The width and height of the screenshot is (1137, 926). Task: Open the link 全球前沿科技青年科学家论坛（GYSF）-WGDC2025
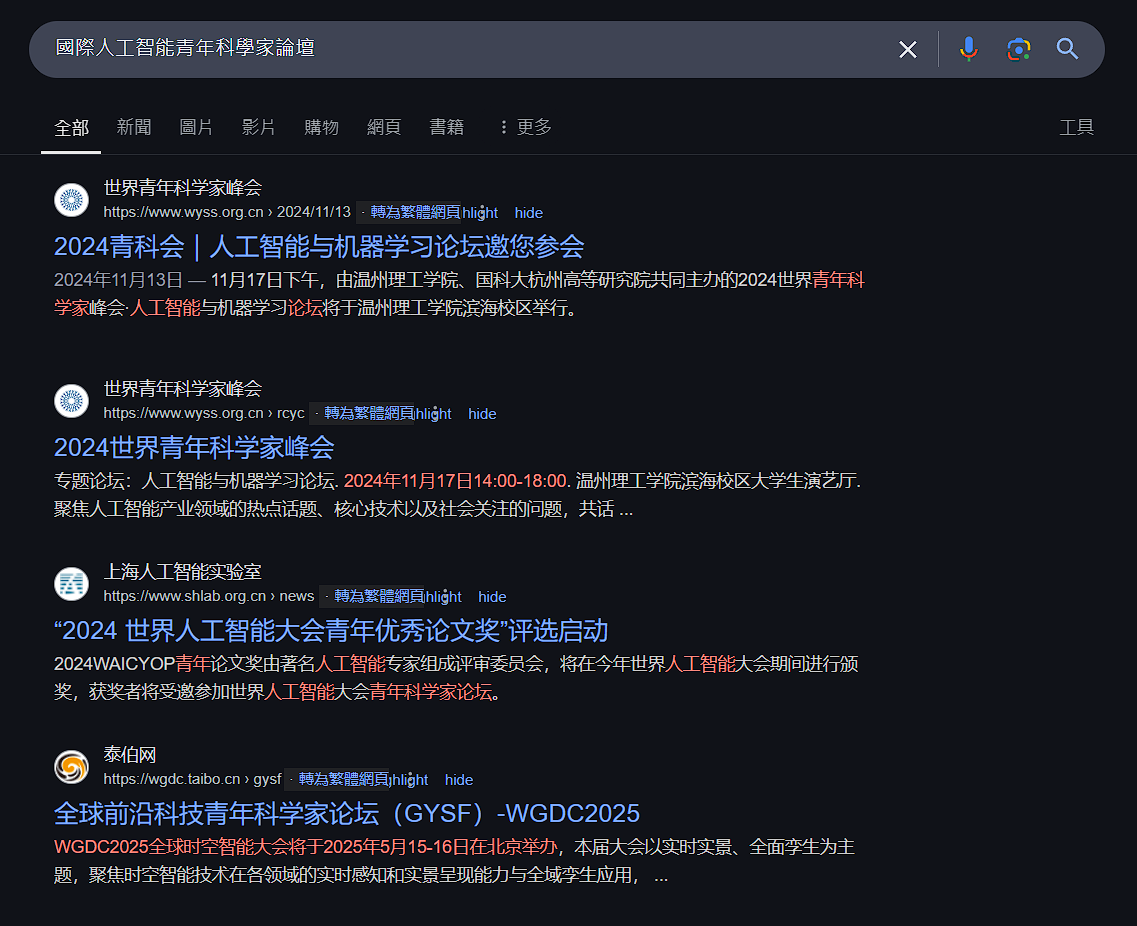(x=347, y=814)
